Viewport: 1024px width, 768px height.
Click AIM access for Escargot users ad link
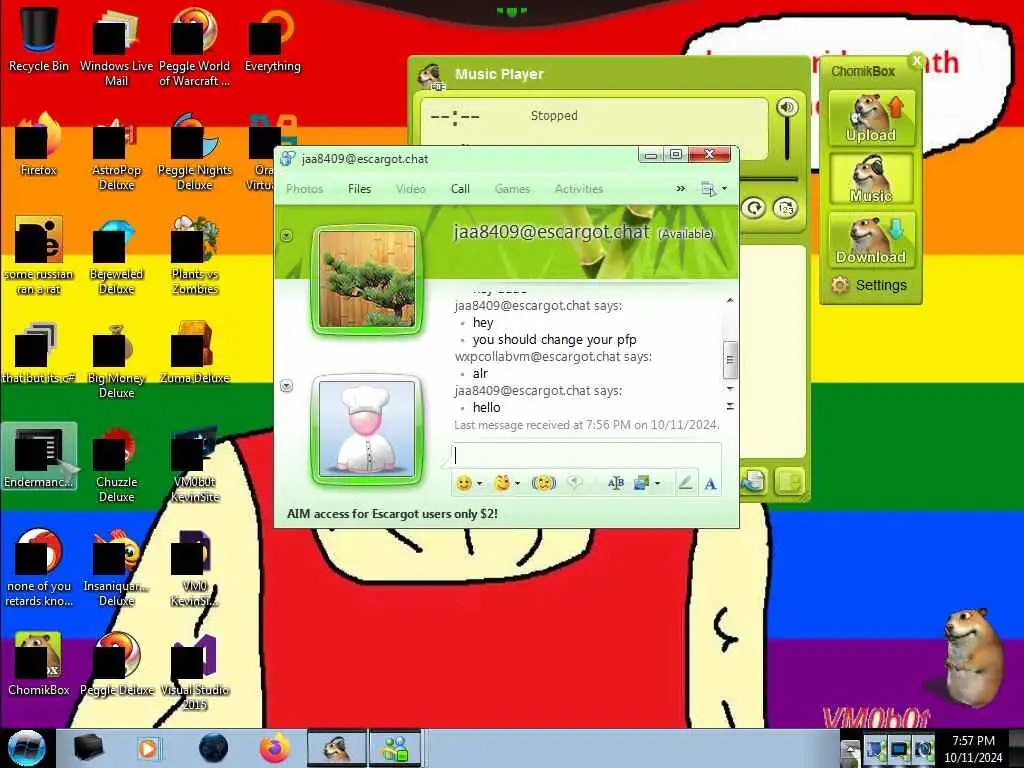click(392, 514)
